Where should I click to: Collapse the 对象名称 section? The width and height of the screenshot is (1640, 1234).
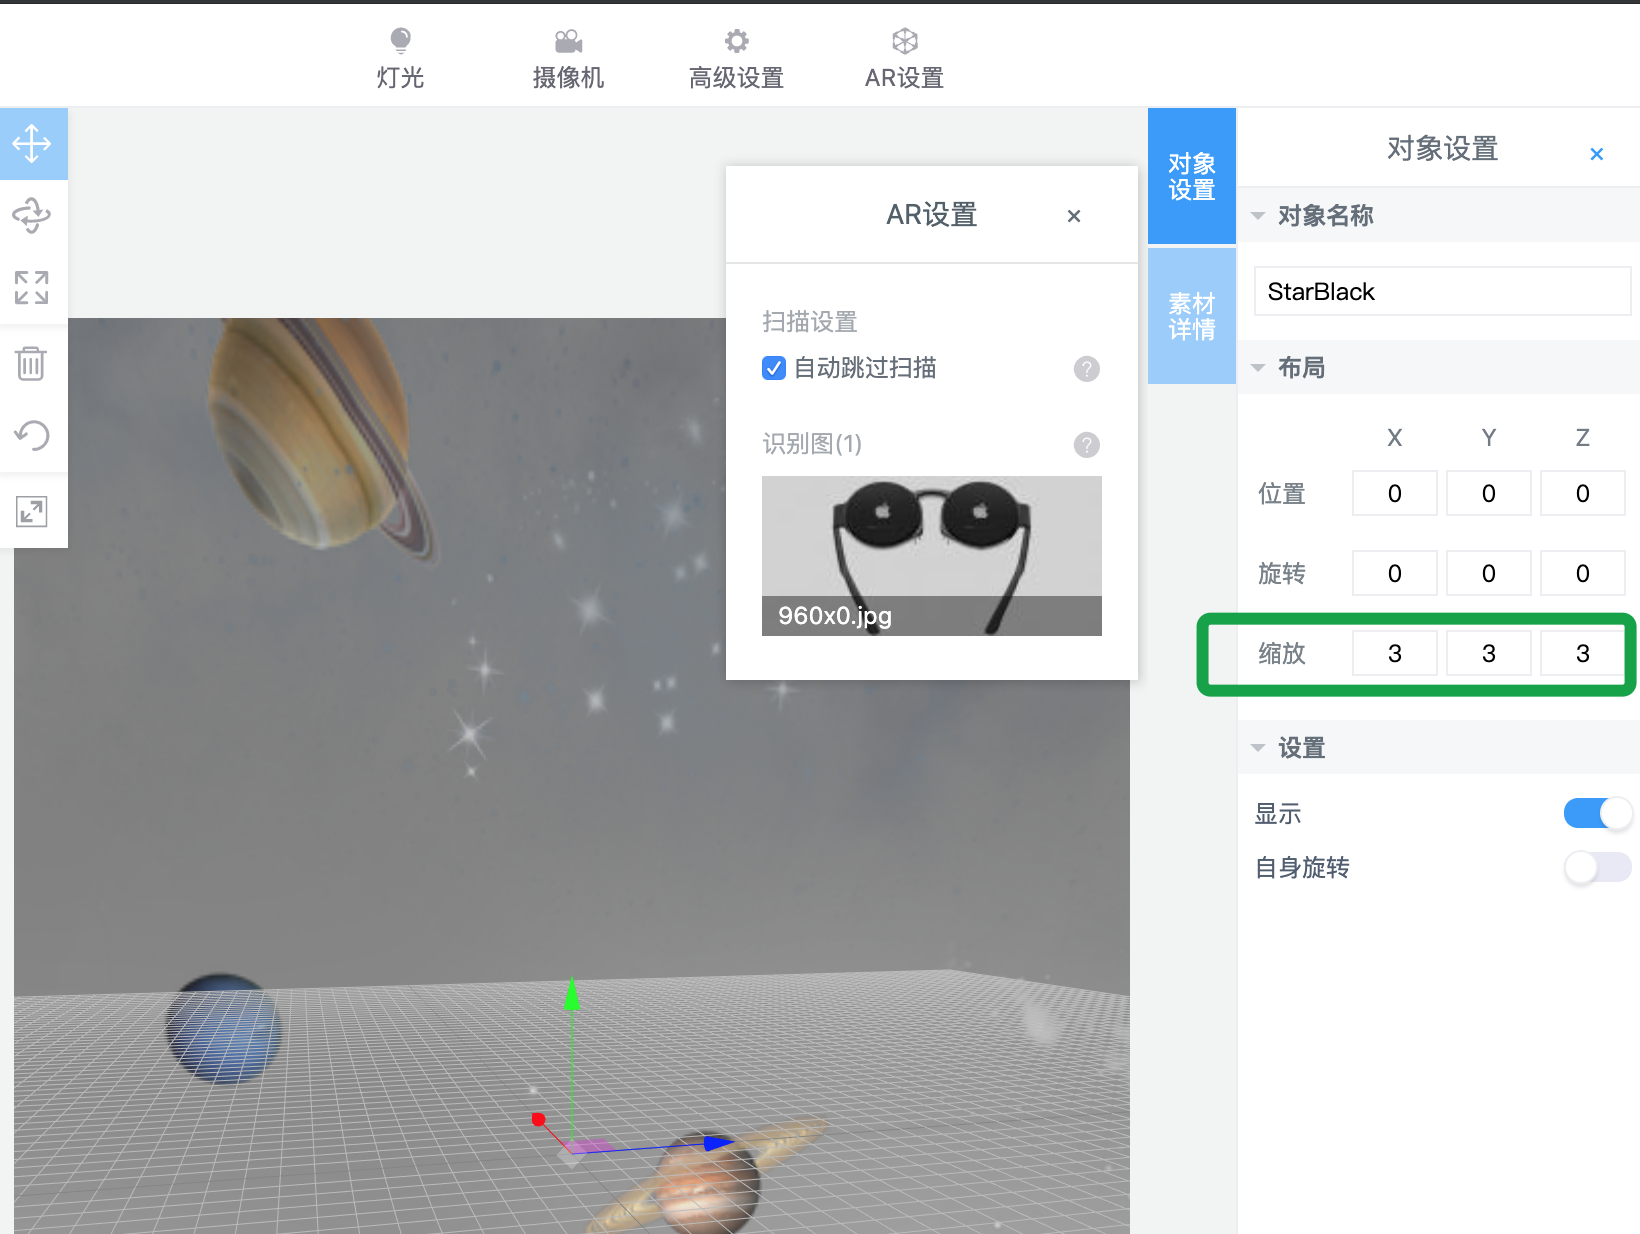tap(1258, 216)
